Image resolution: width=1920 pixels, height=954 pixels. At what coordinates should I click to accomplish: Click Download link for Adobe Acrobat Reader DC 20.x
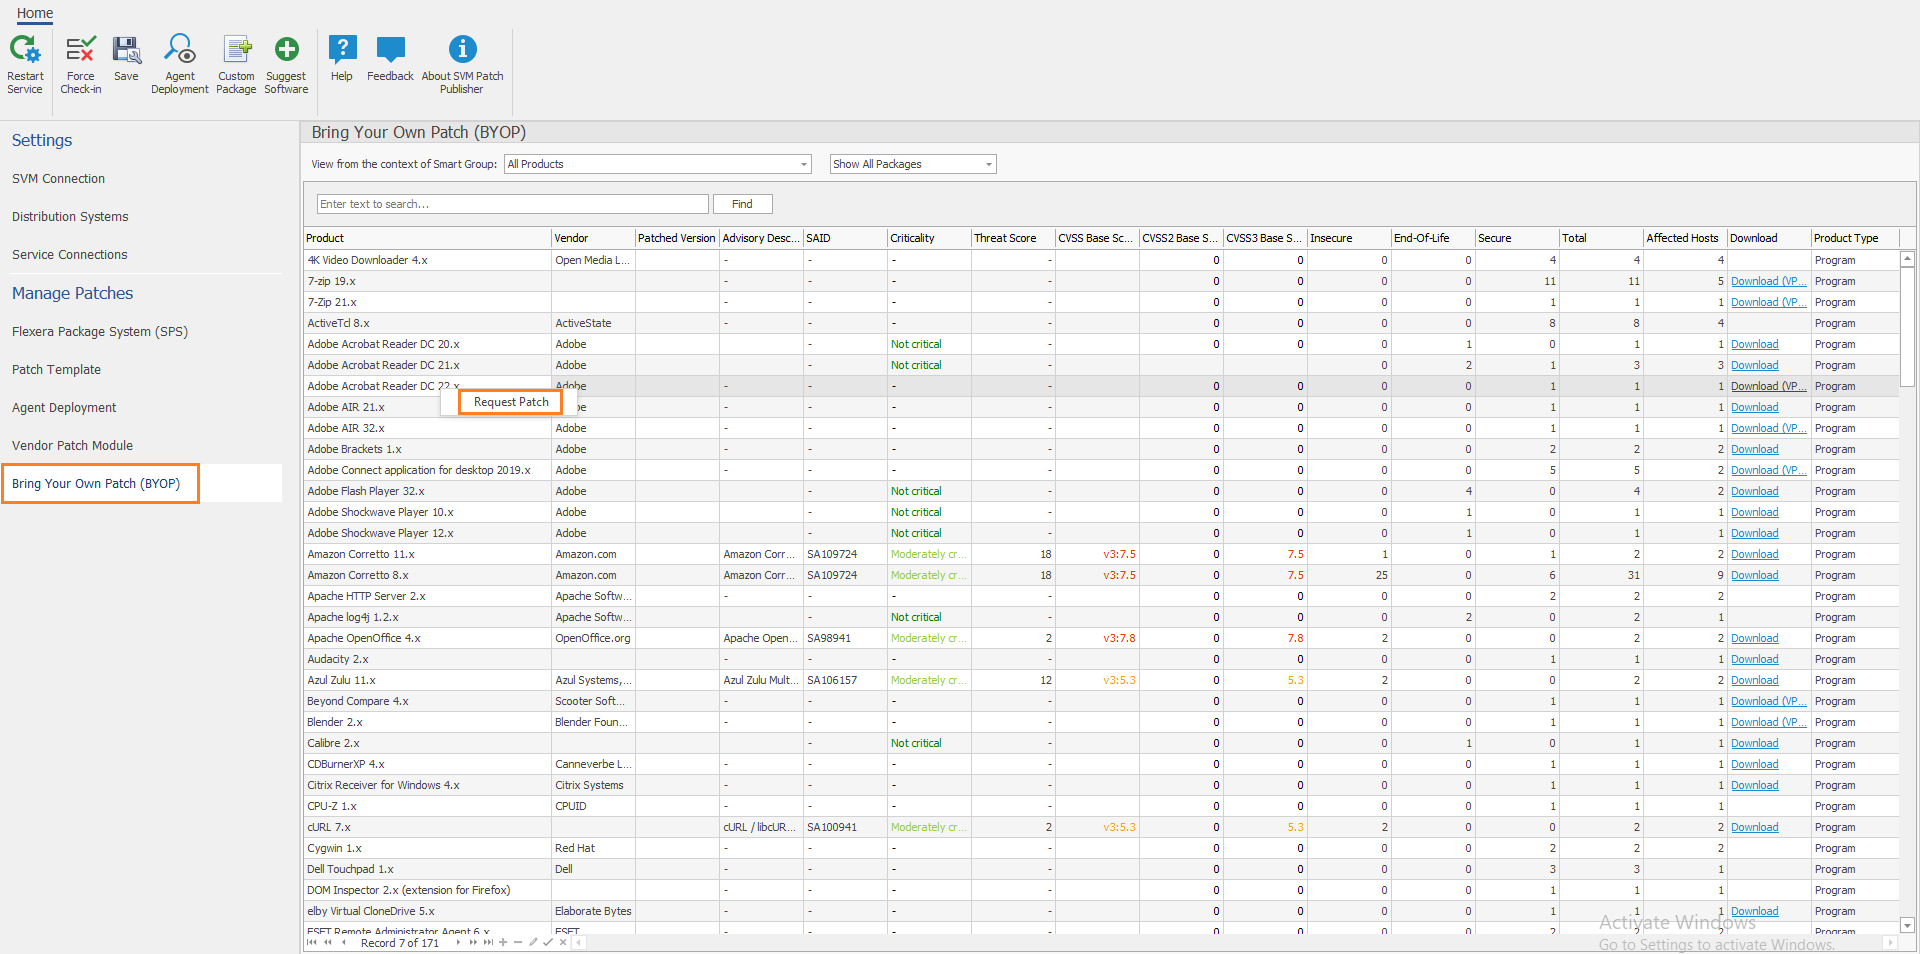point(1754,344)
